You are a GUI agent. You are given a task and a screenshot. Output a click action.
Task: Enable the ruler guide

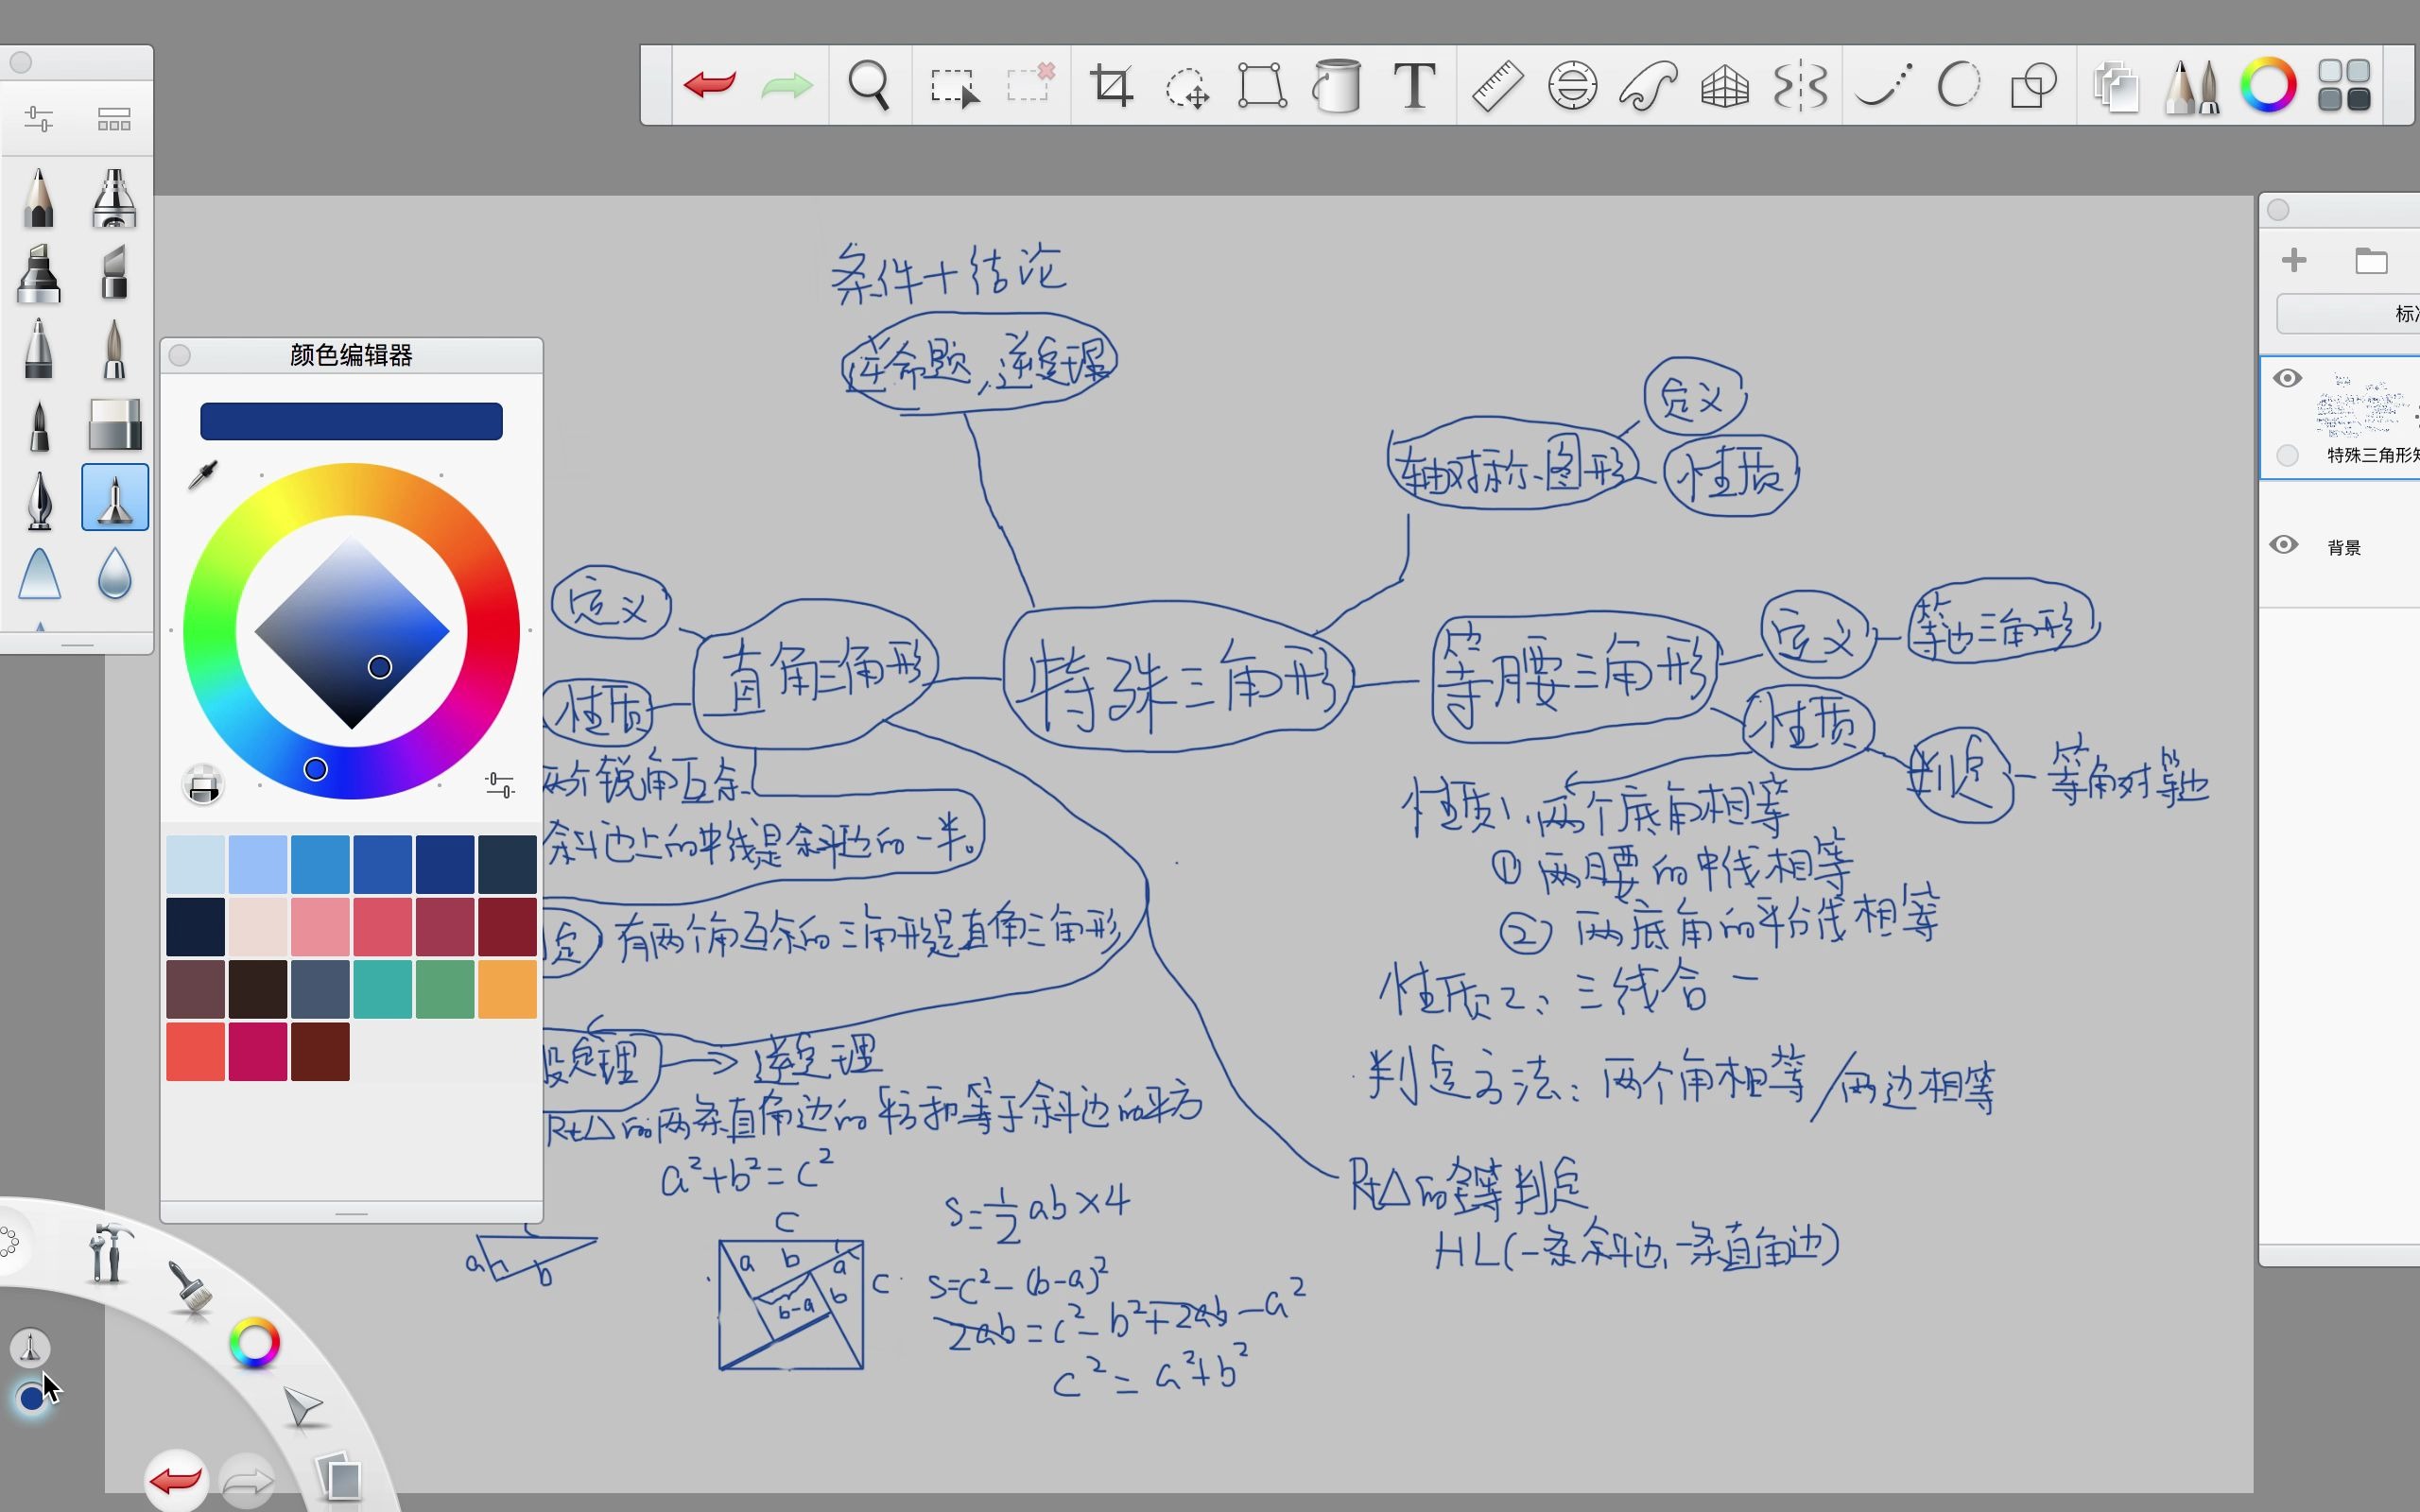pyautogui.click(x=1497, y=85)
